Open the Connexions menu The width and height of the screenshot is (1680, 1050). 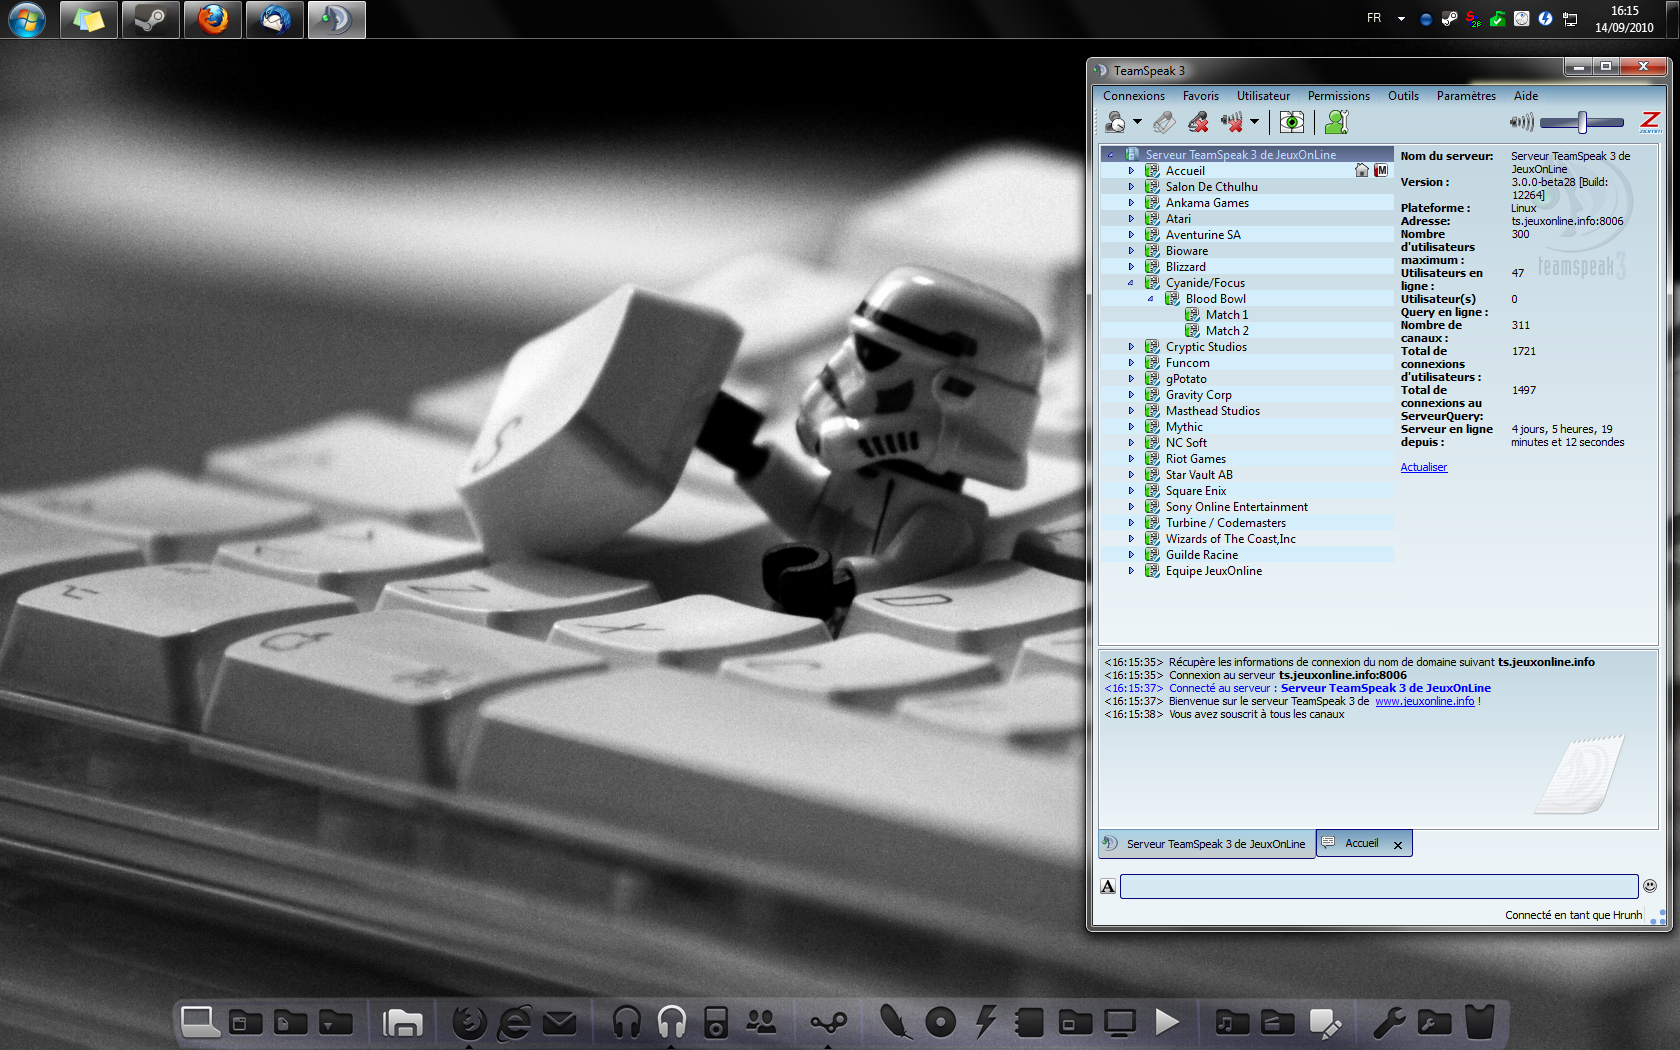1134,96
